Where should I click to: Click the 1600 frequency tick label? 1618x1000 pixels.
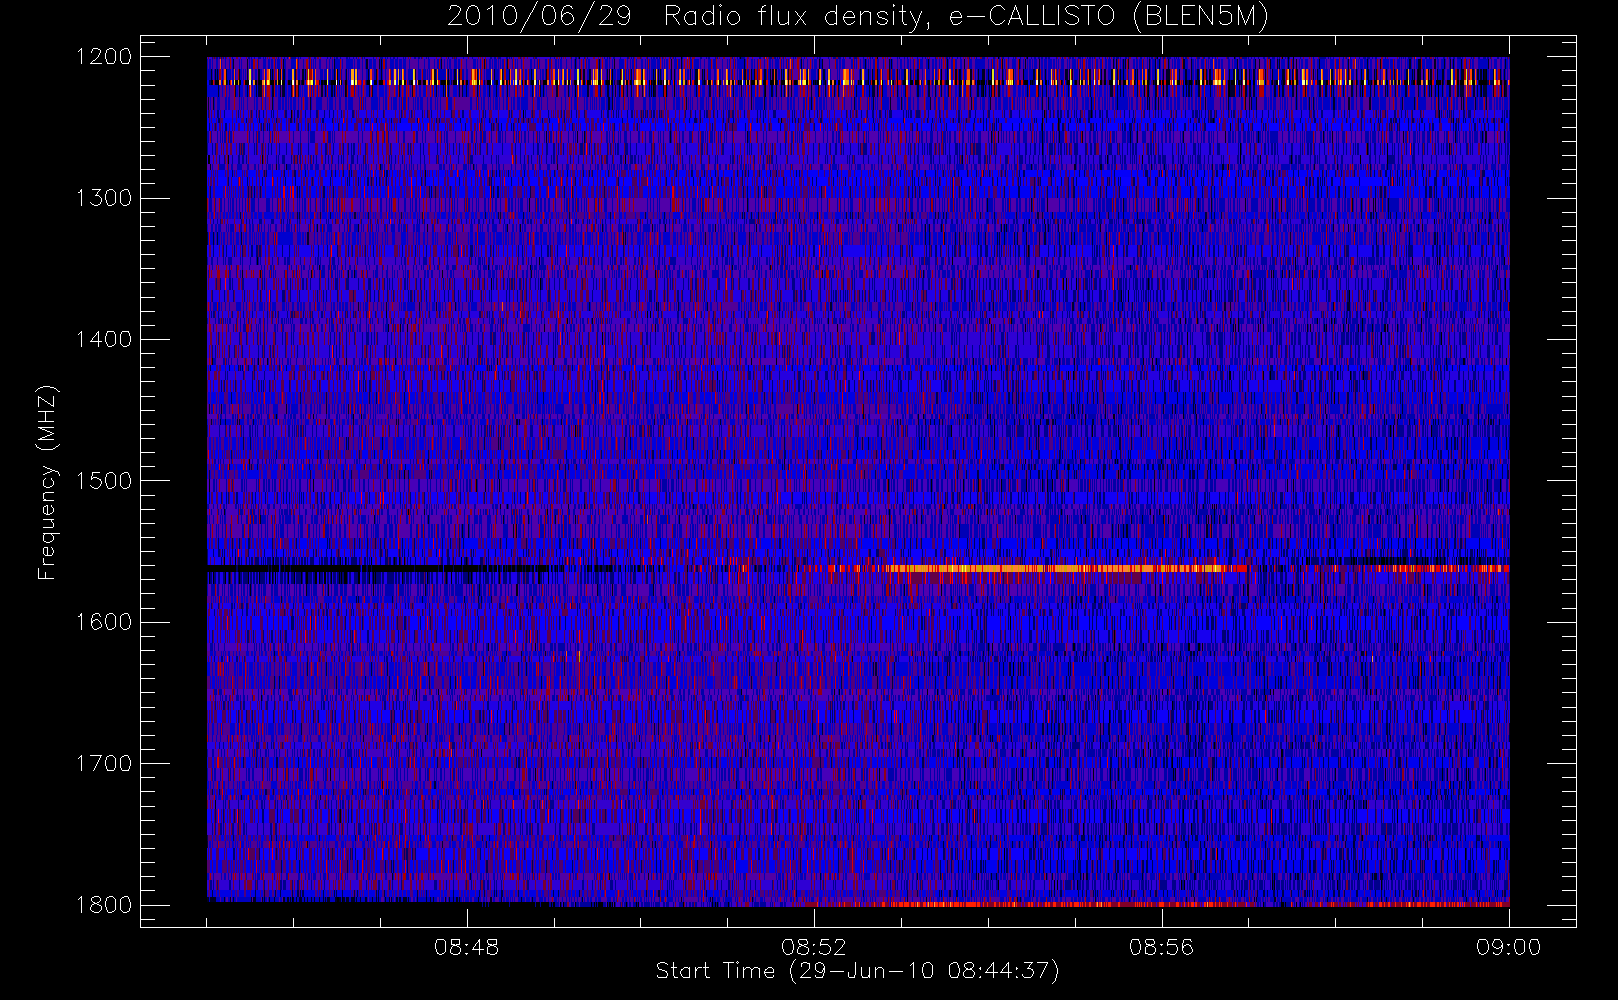[104, 622]
